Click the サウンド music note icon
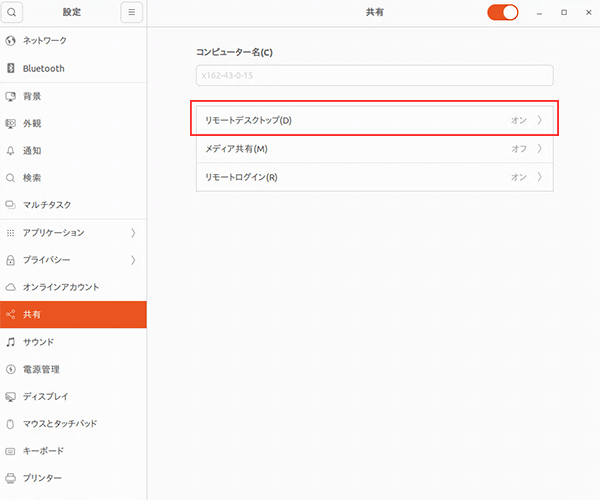Image resolution: width=600 pixels, height=500 pixels. pos(11,341)
